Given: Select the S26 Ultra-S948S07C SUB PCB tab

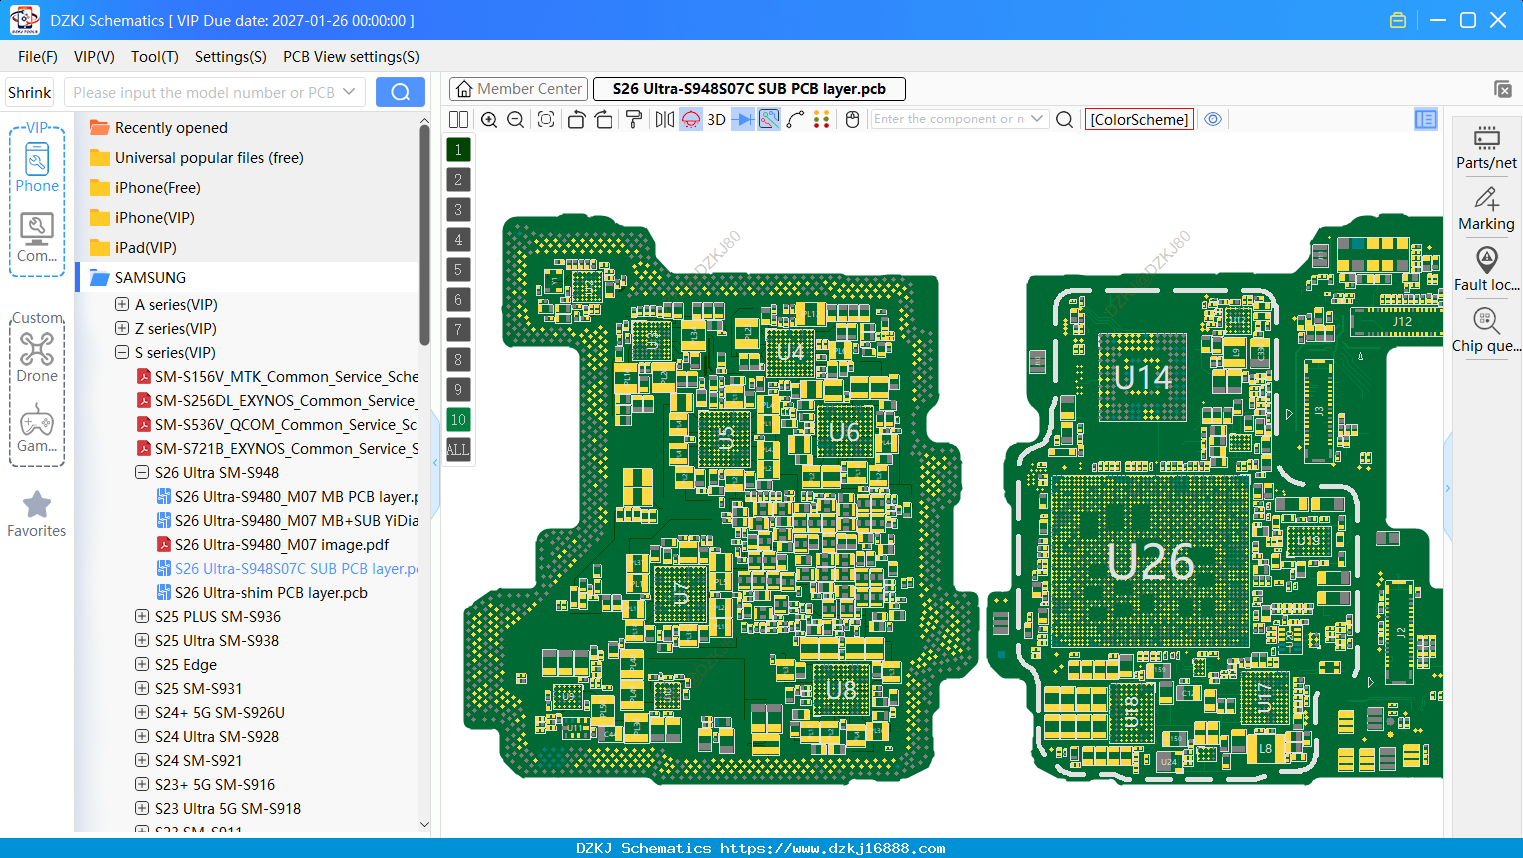Looking at the screenshot, I should pyautogui.click(x=749, y=89).
